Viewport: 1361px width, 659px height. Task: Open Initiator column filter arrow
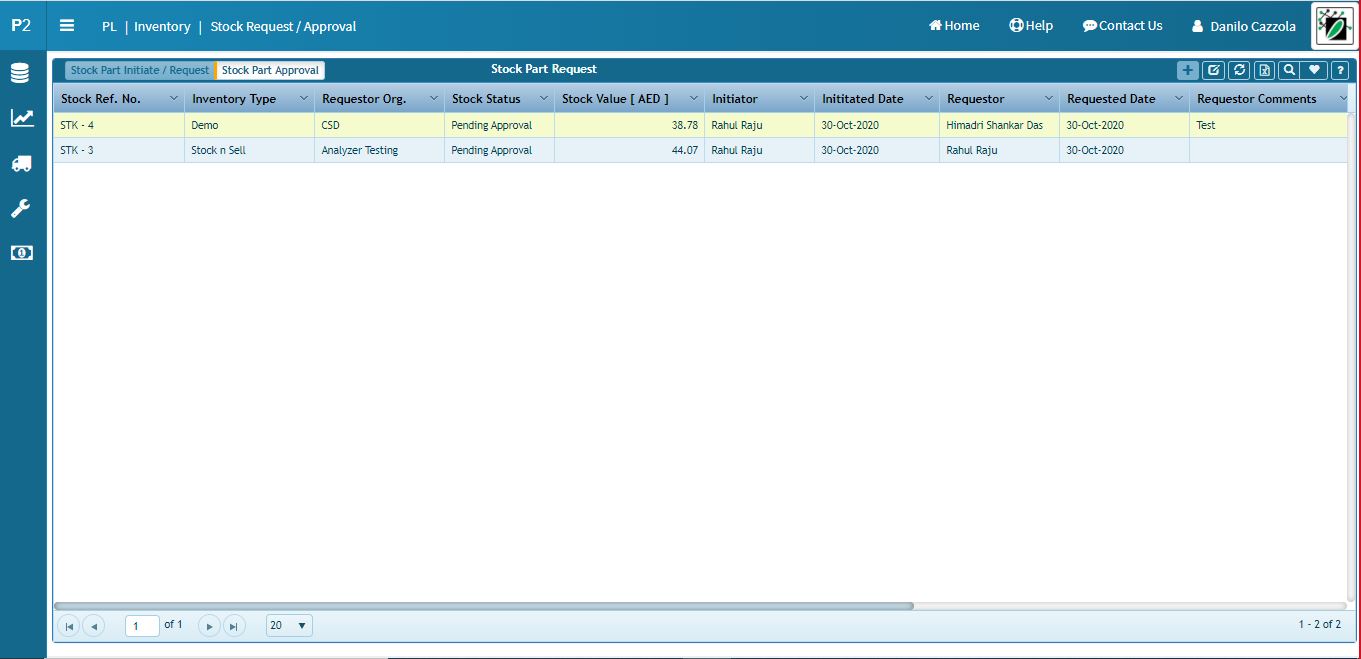point(804,98)
